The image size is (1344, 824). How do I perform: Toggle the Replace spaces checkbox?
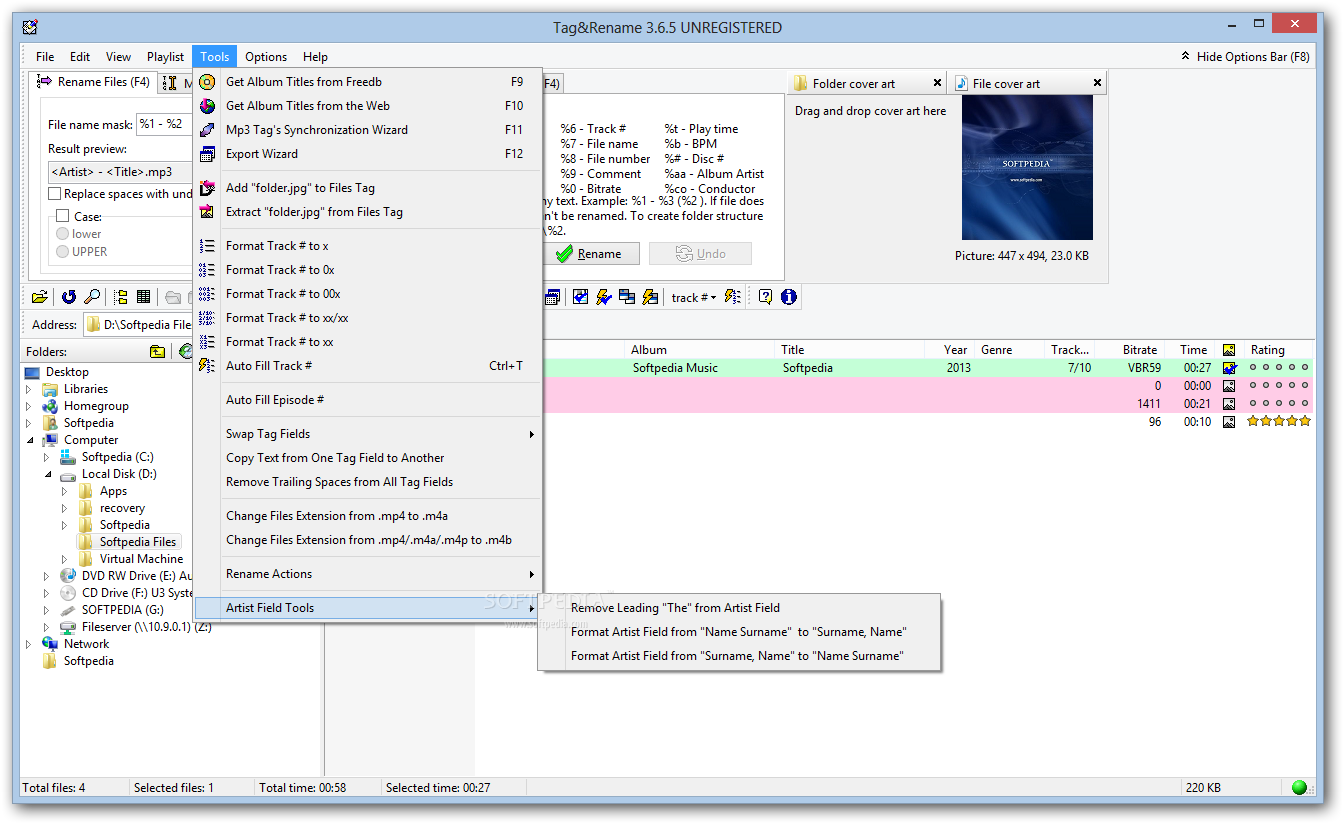click(55, 194)
